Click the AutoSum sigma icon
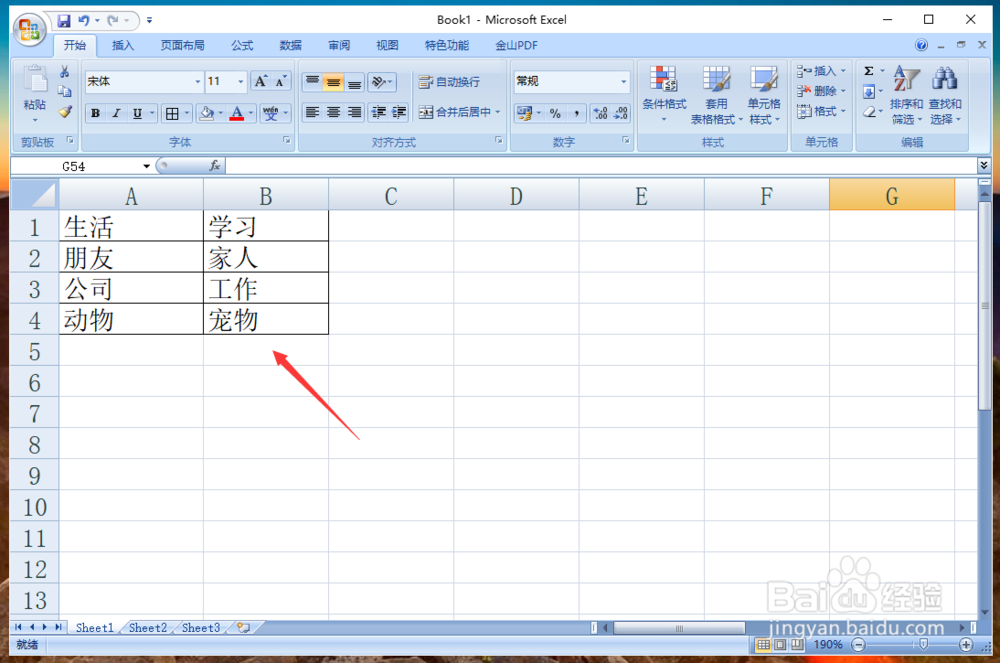The width and height of the screenshot is (1000, 663). coord(869,71)
